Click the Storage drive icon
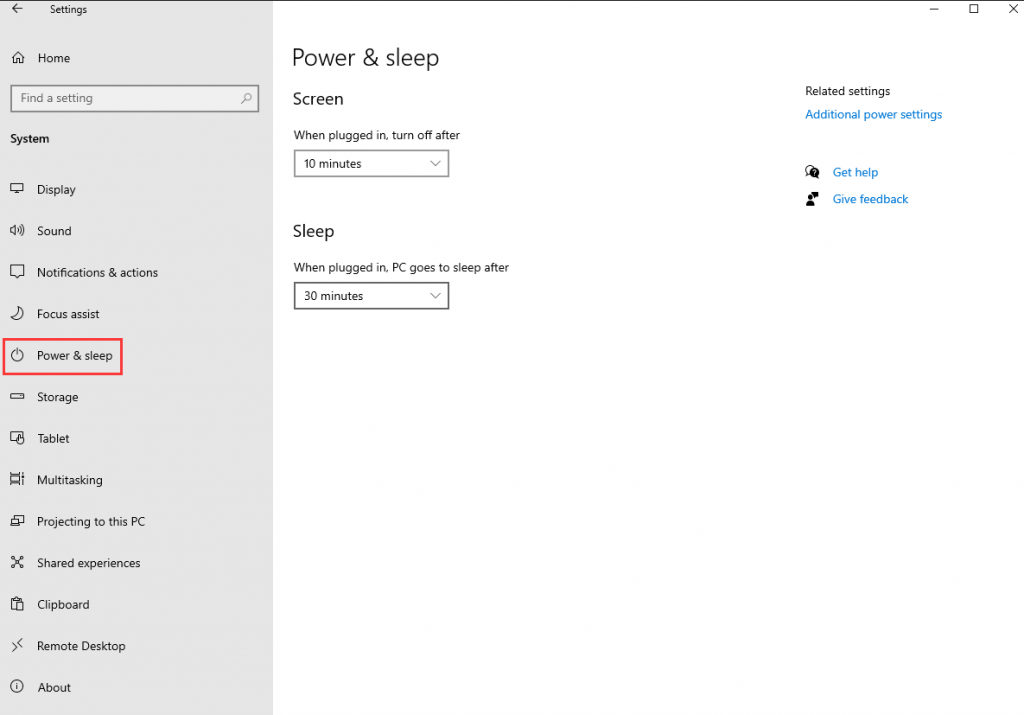The width and height of the screenshot is (1024, 715). coord(17,397)
